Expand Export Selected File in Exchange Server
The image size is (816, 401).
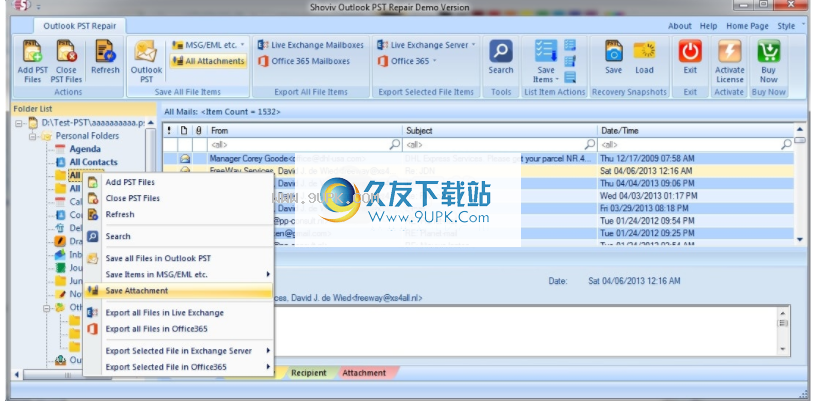pos(178,351)
